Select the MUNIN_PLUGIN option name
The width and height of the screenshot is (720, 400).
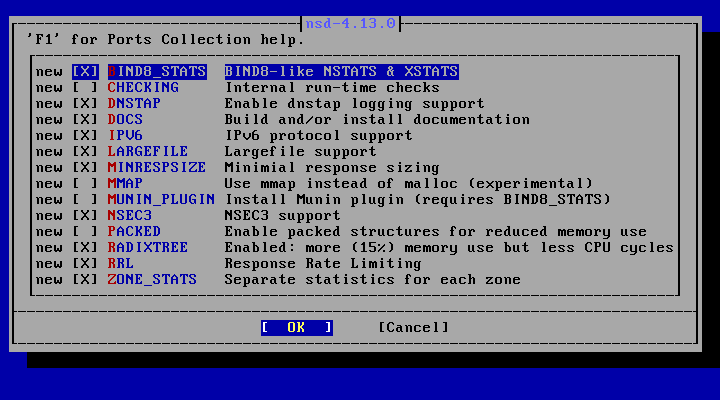click(x=161, y=200)
